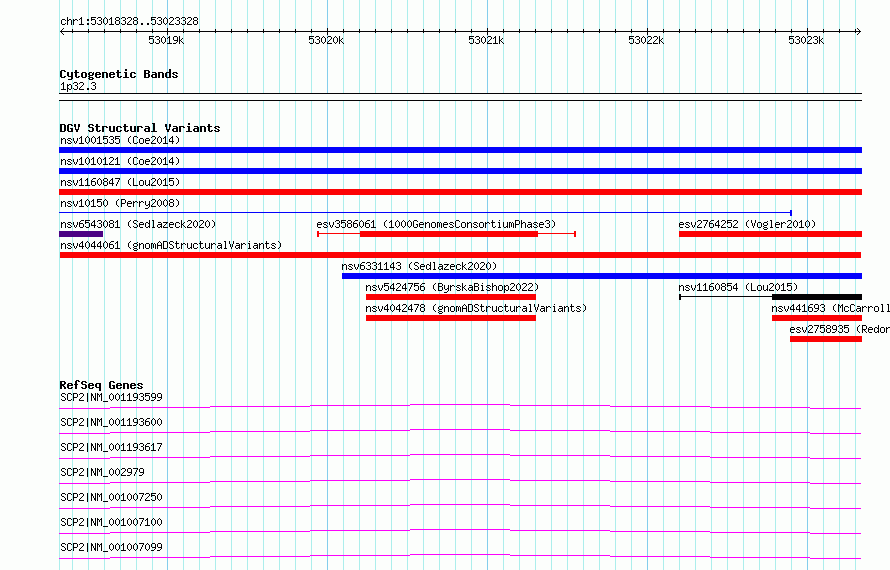890x570 pixels.
Task: Click the esv3586061 red variant bar
Action: click(448, 234)
